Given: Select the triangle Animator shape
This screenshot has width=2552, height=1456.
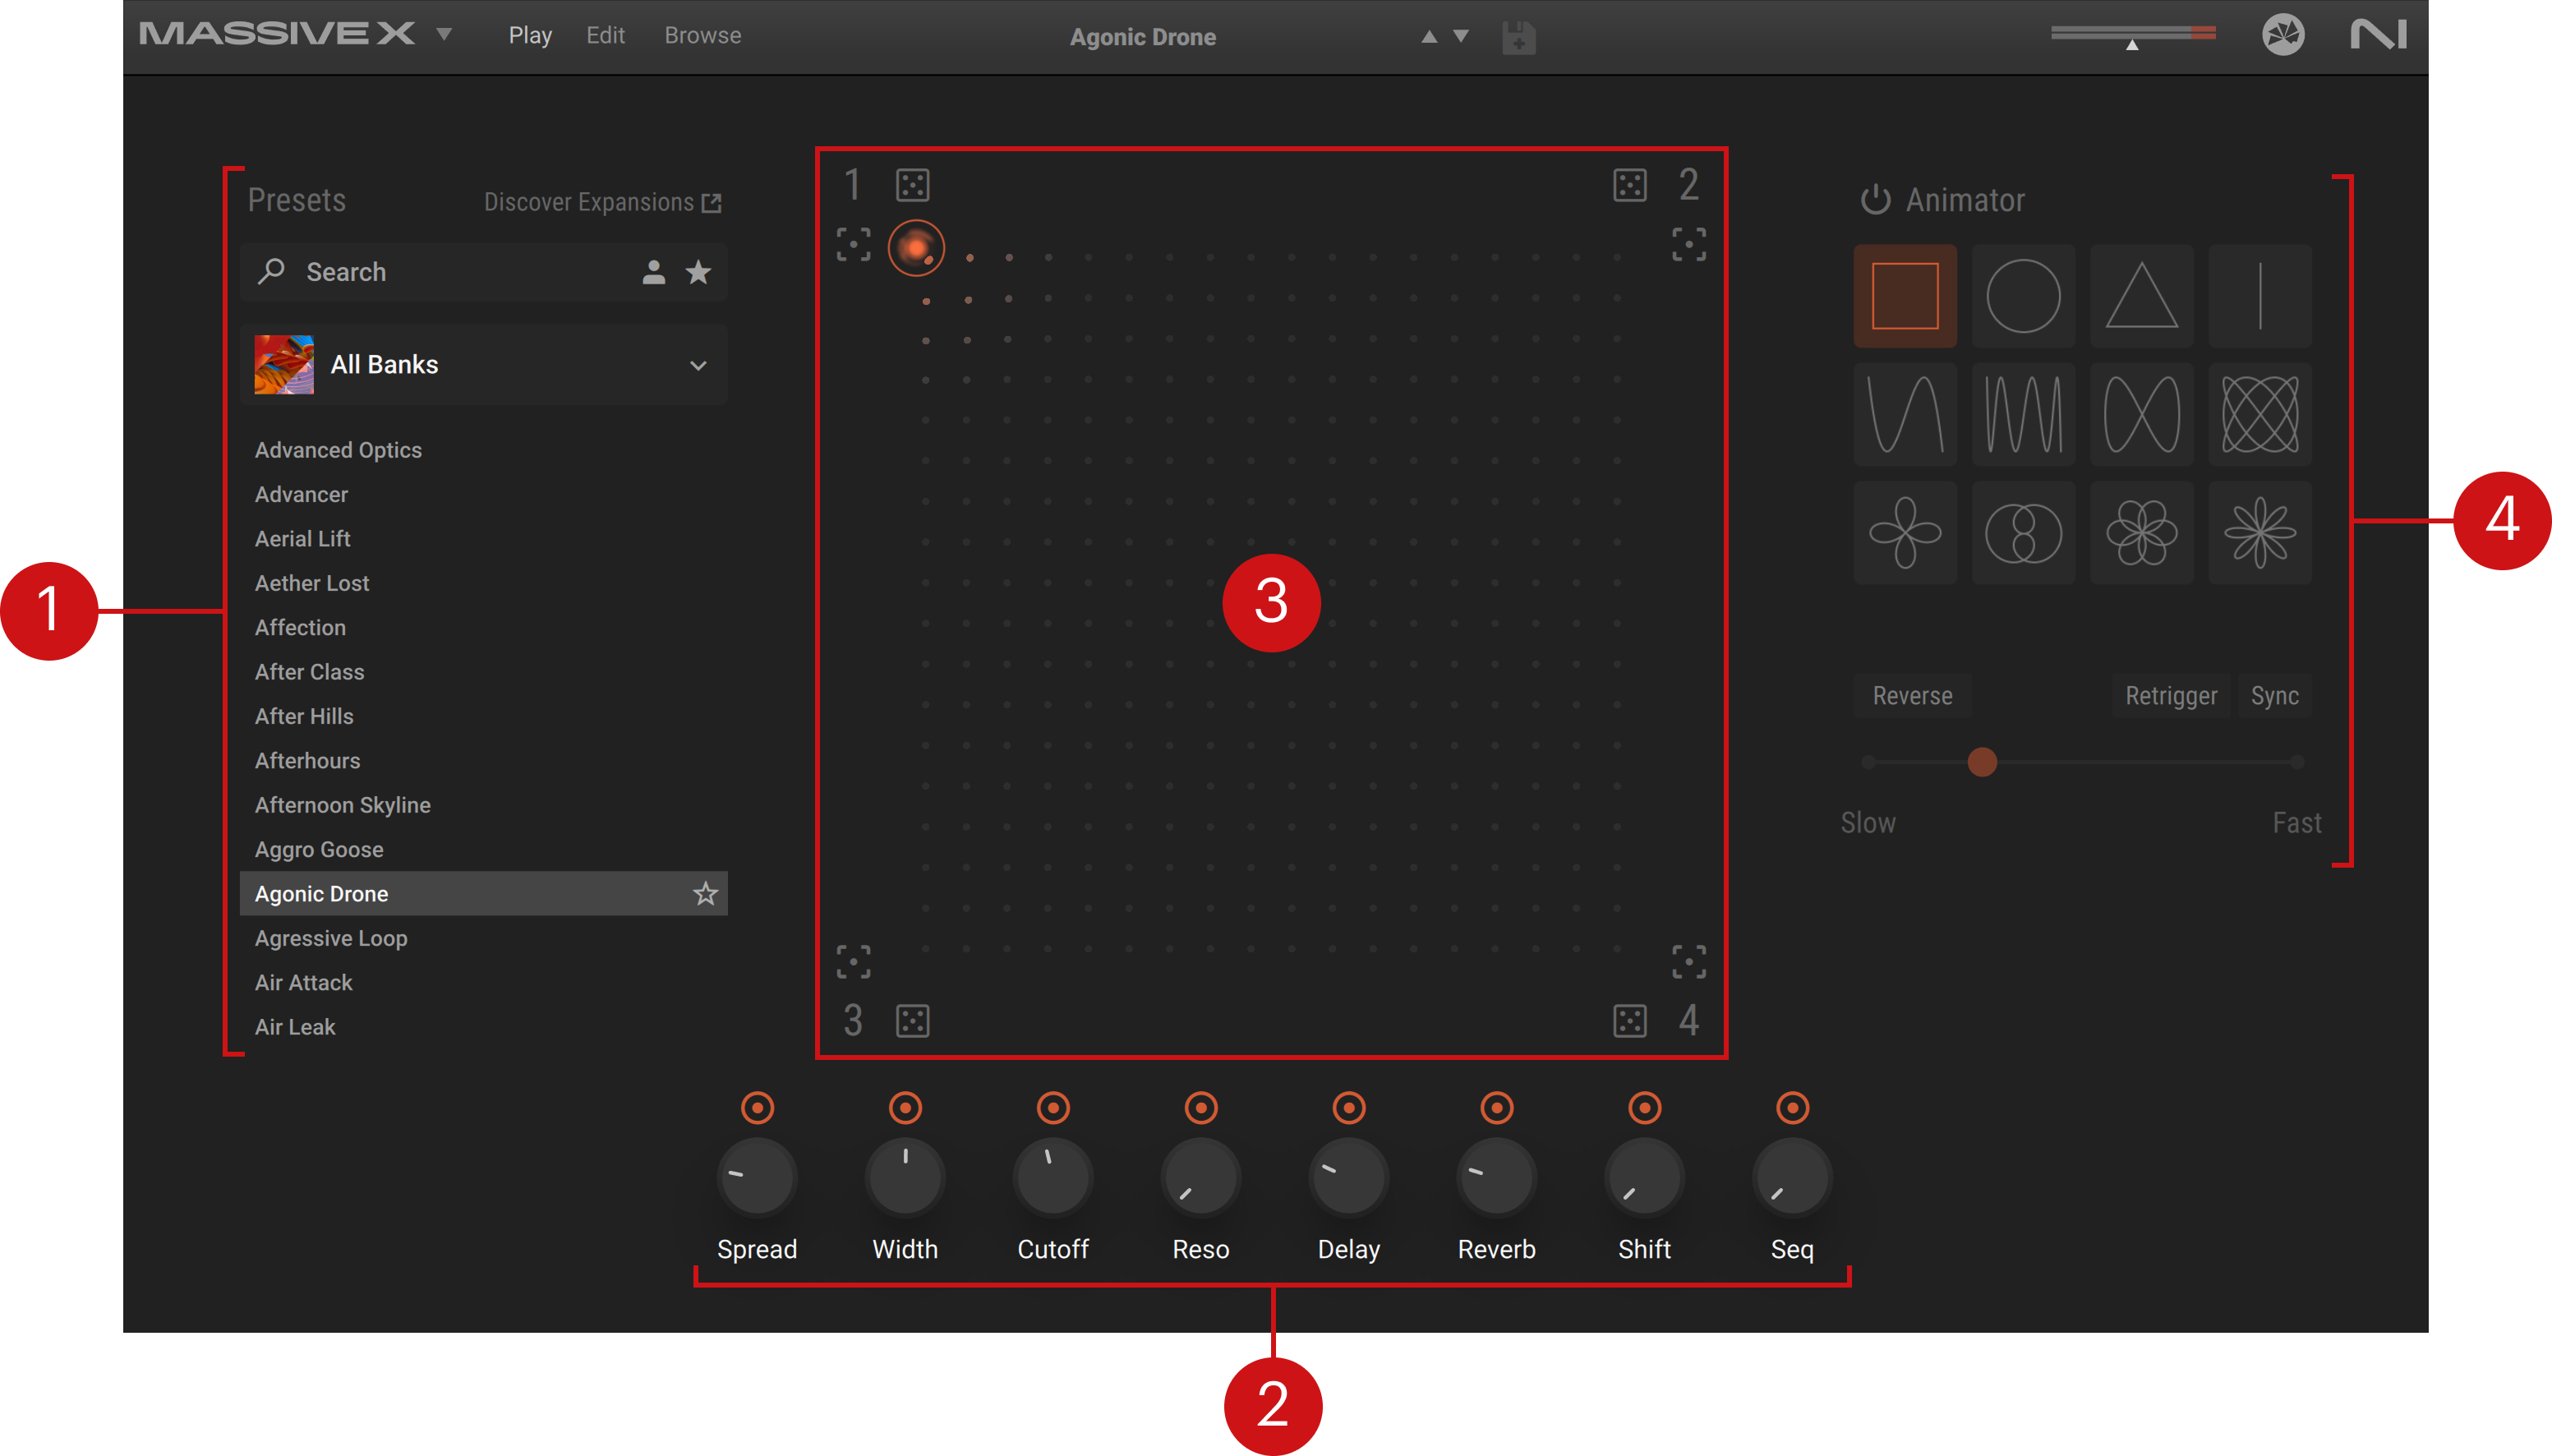Looking at the screenshot, I should [2141, 296].
